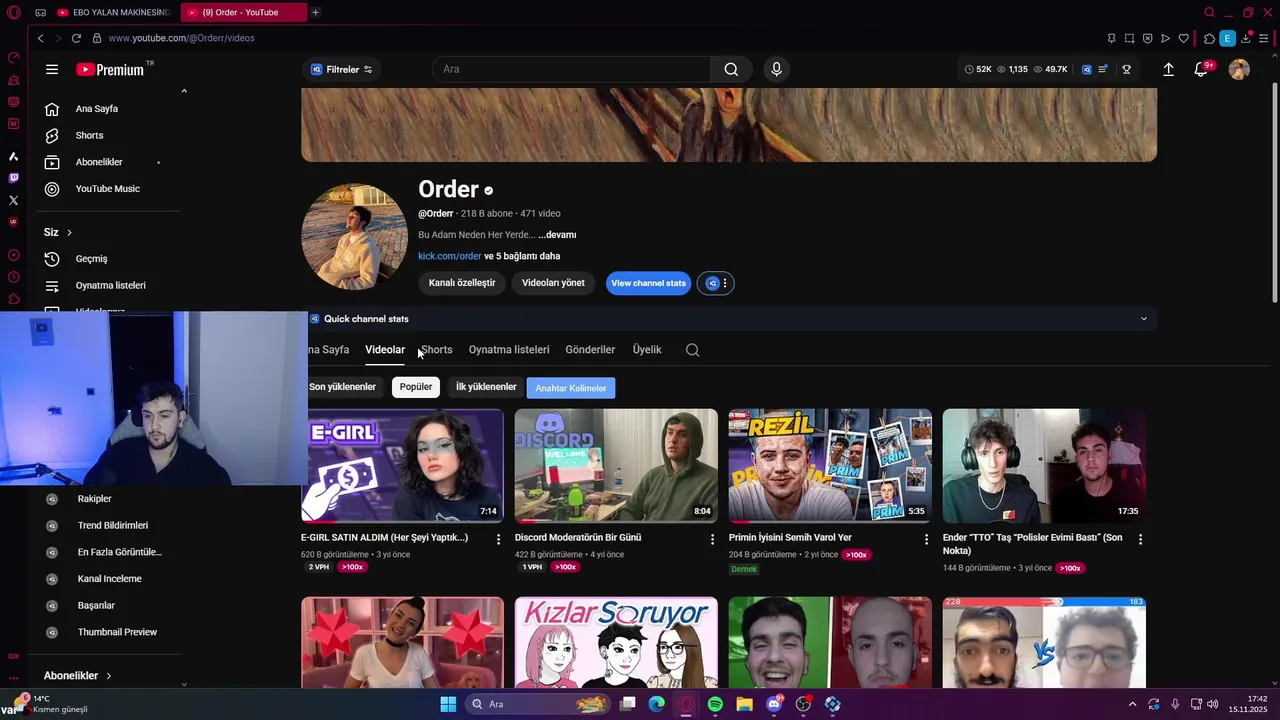The width and height of the screenshot is (1280, 720).
Task: Sort videos by İlk yüklenenler
Action: (486, 387)
